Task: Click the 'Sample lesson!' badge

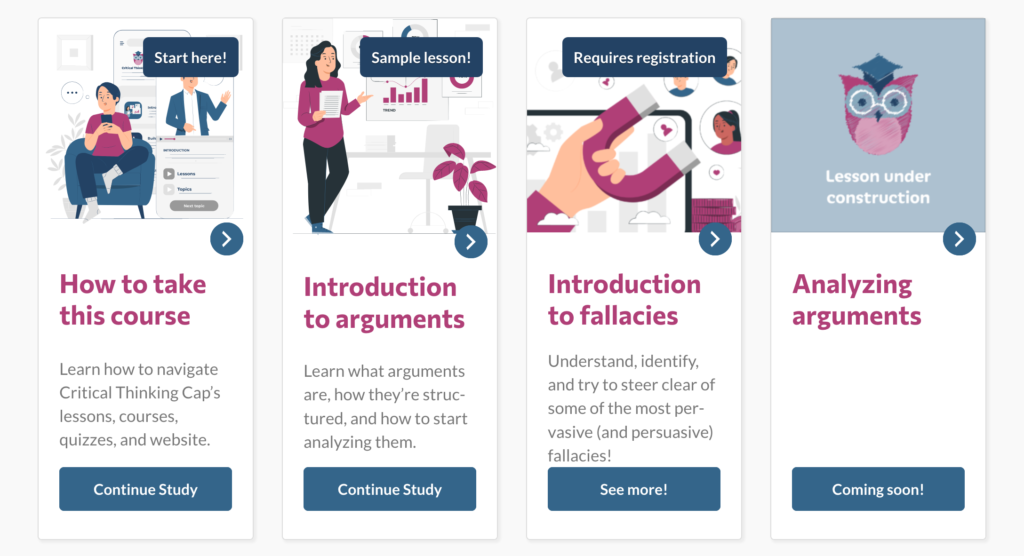Action: click(x=421, y=57)
